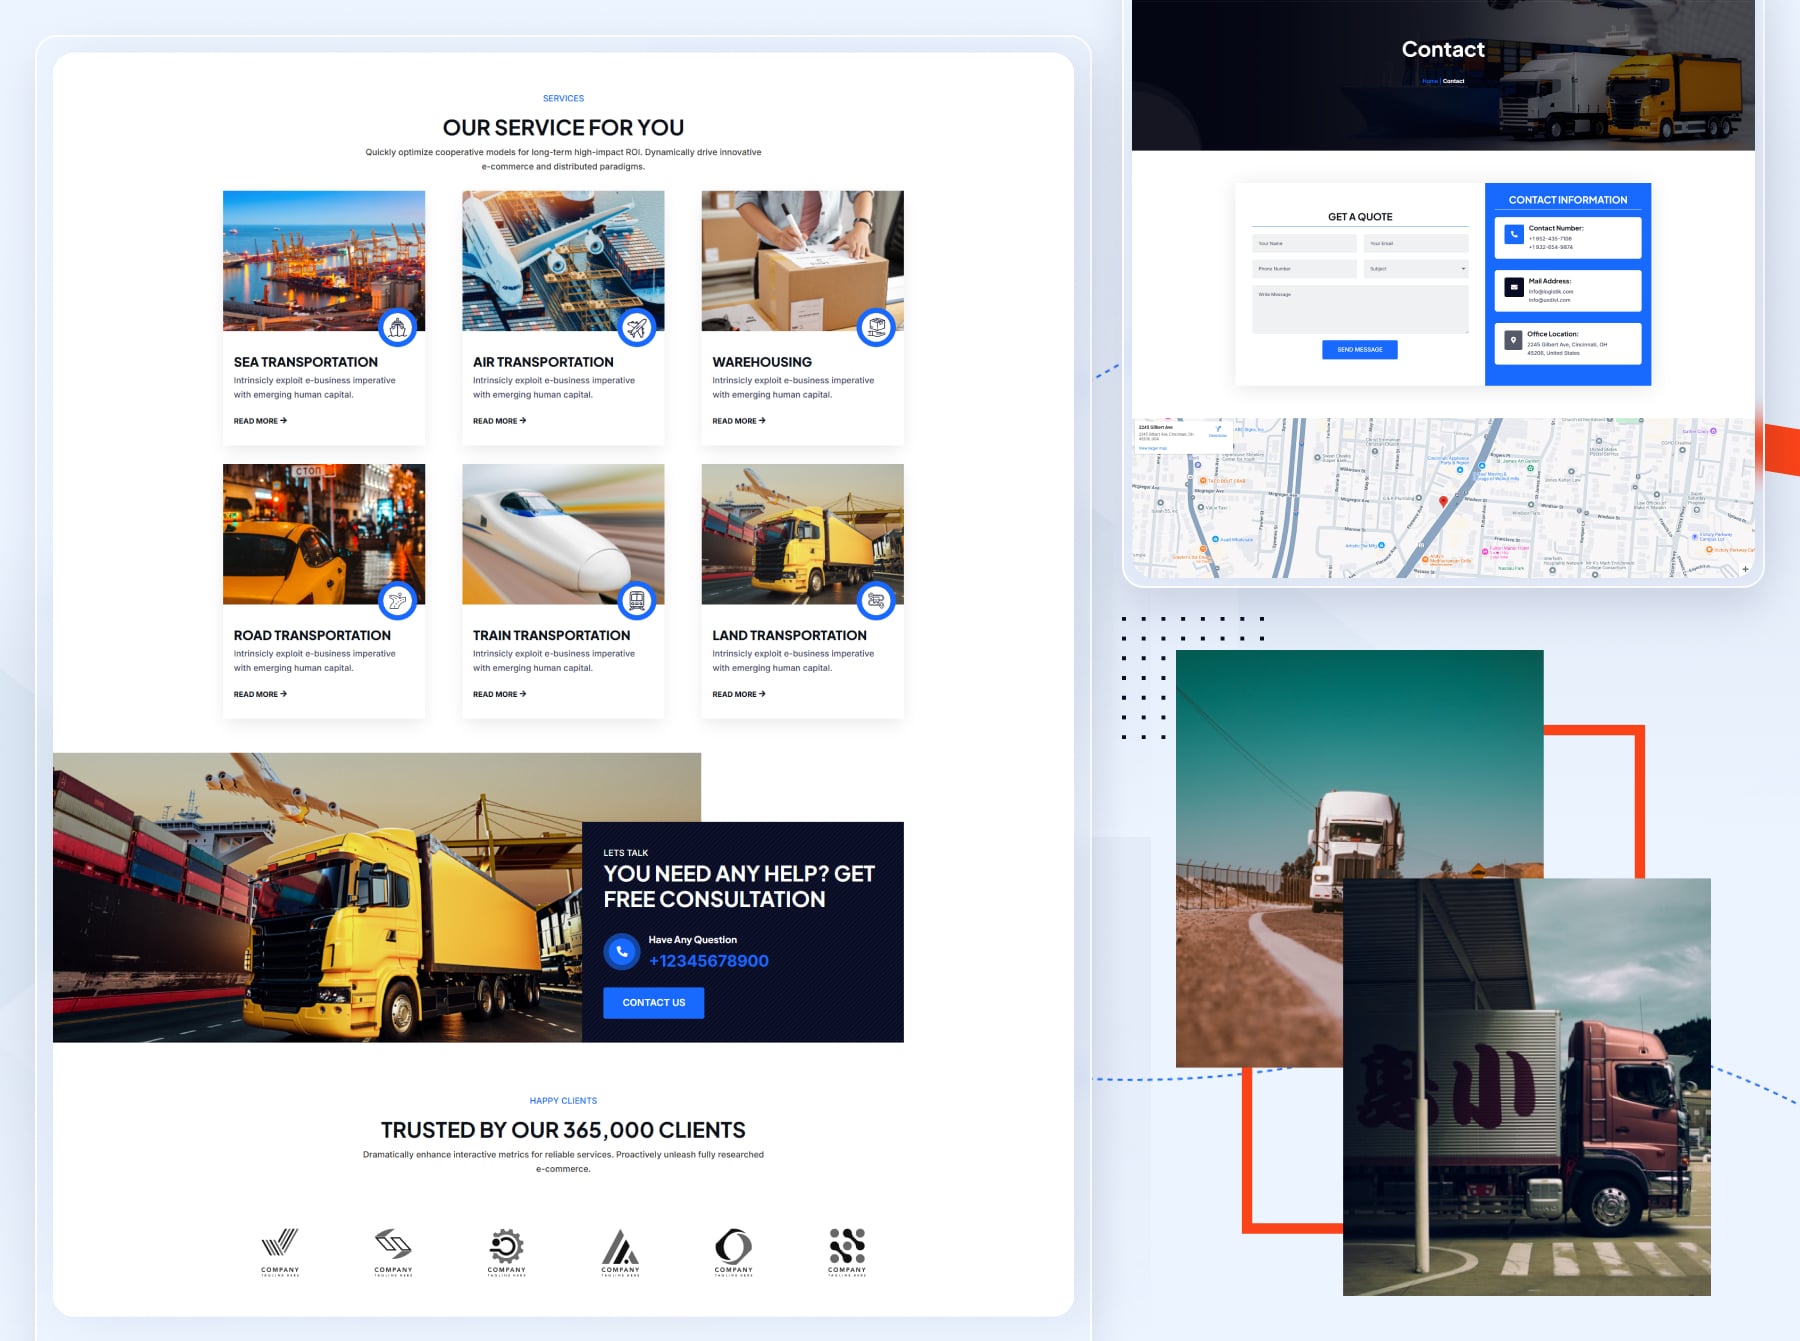Click the train icon on Train Transportation card
The image size is (1800, 1341).
[x=637, y=600]
